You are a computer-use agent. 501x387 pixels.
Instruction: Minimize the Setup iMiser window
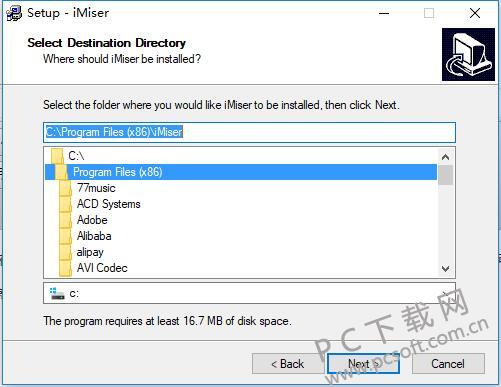tap(384, 14)
